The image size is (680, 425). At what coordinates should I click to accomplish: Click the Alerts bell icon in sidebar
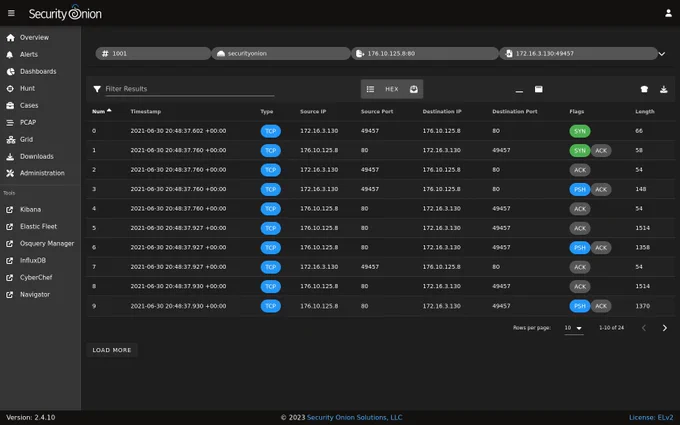[x=10, y=55]
